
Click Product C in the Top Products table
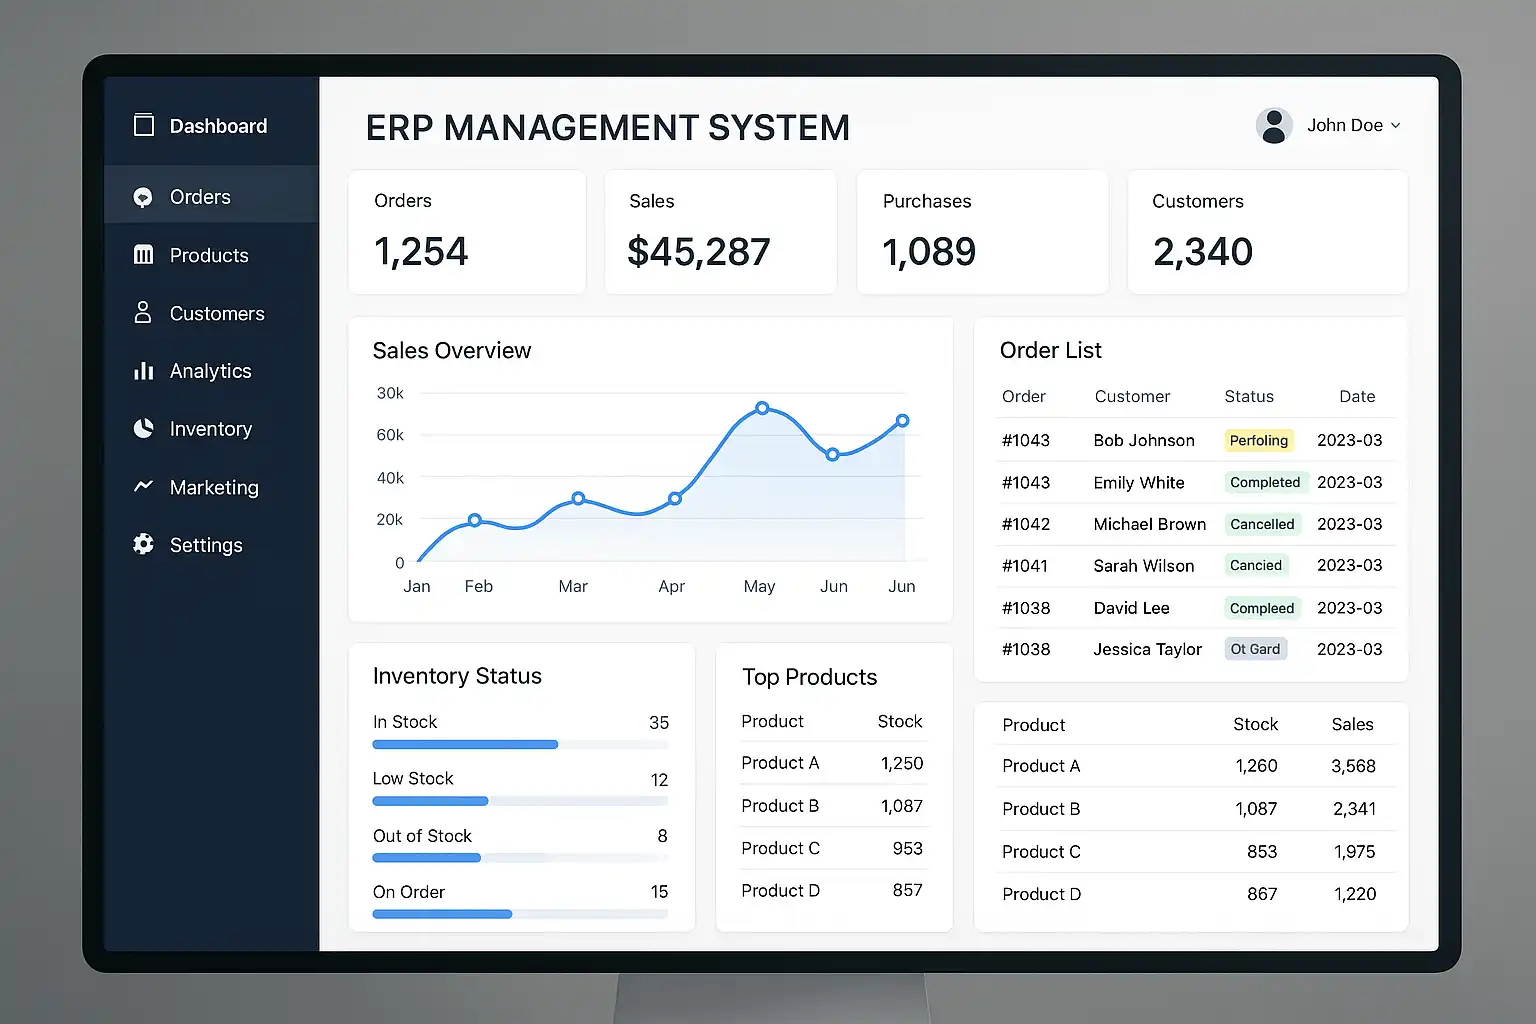point(780,848)
